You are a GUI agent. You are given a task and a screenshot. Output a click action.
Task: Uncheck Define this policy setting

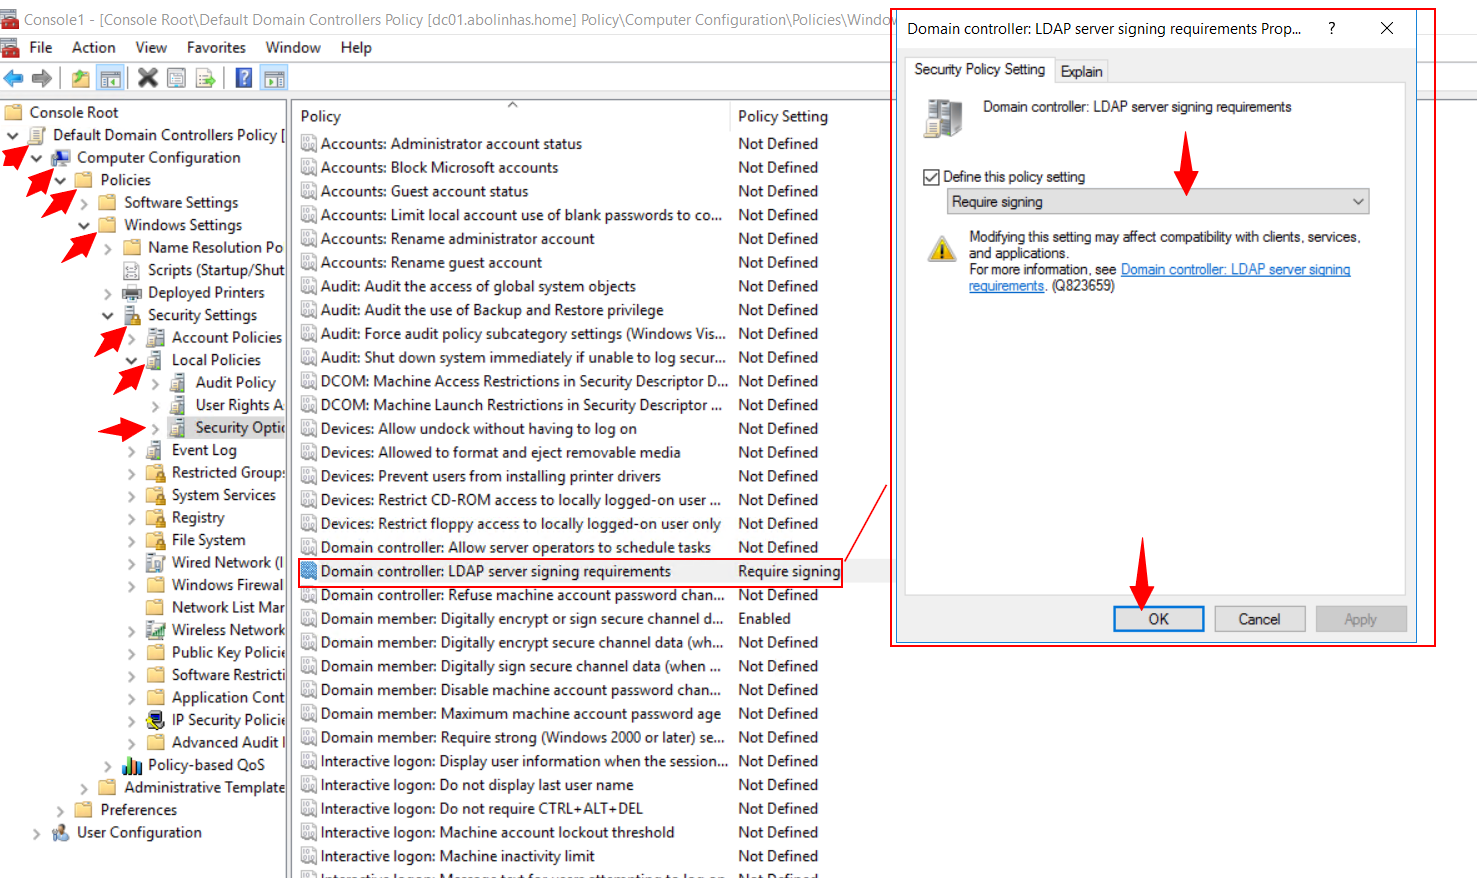tap(931, 176)
